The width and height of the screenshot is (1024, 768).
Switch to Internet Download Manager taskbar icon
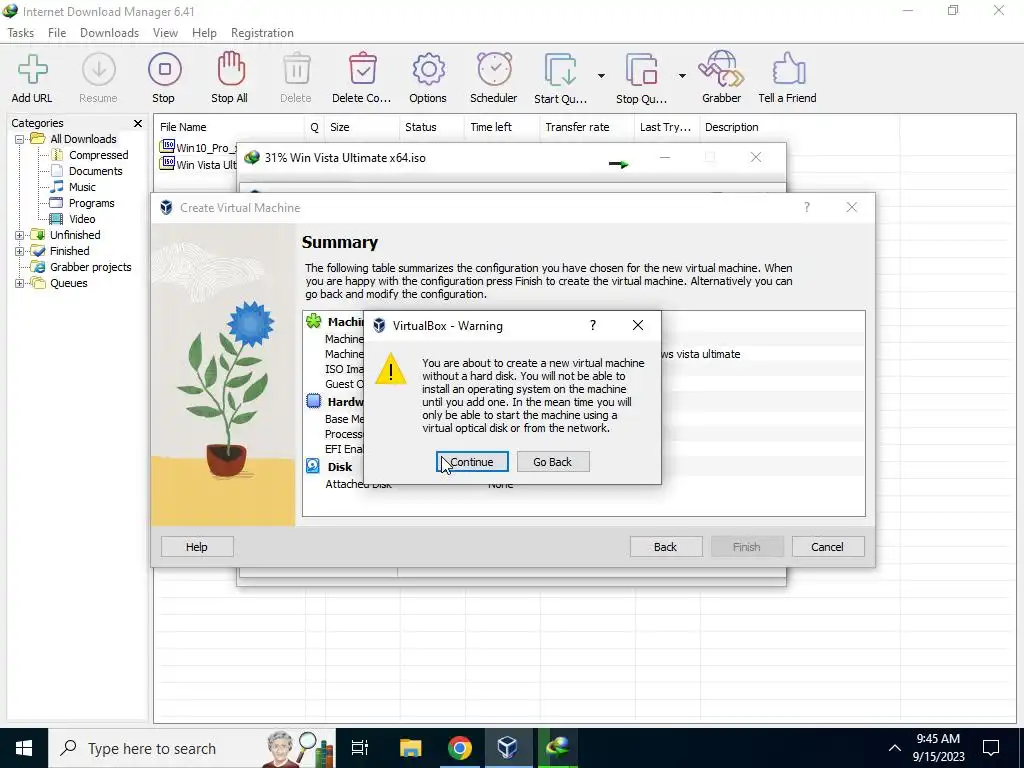coord(558,748)
